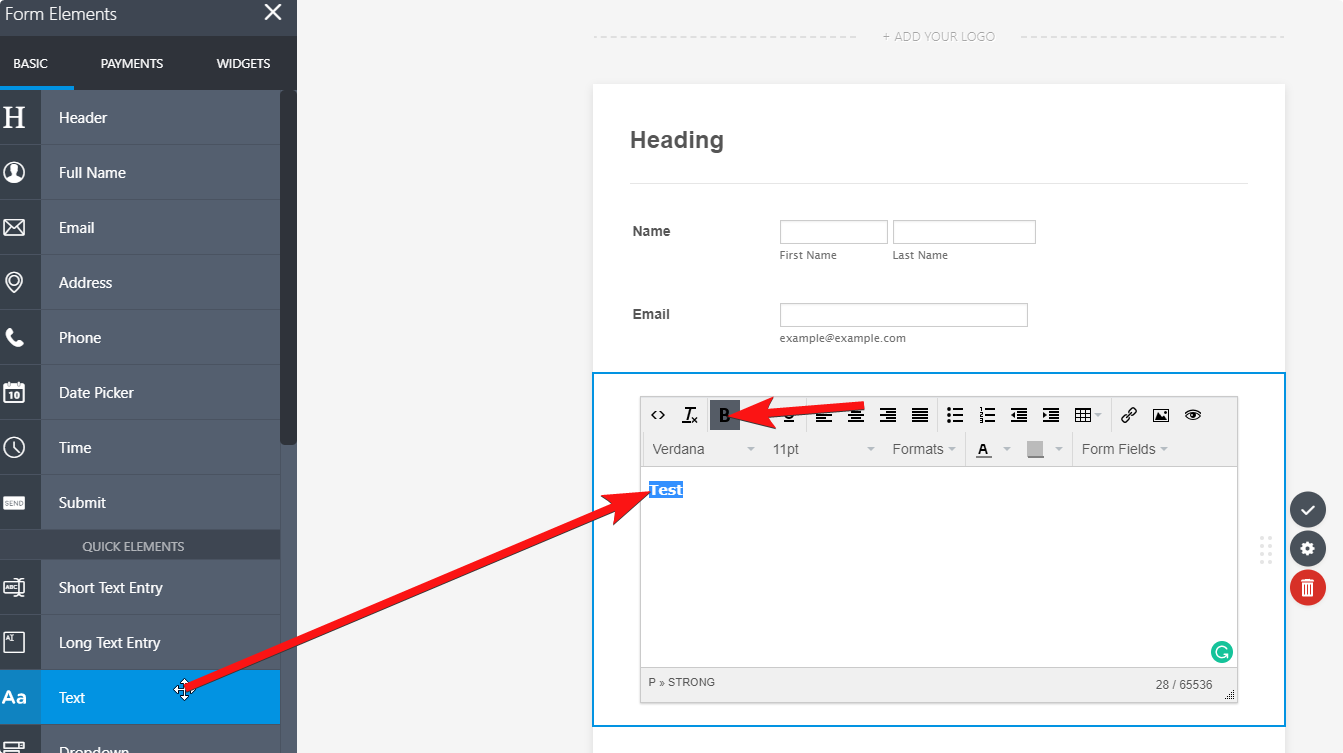Screen dimensions: 1343x753
Task: Add a bulleted list
Action: 955,415
